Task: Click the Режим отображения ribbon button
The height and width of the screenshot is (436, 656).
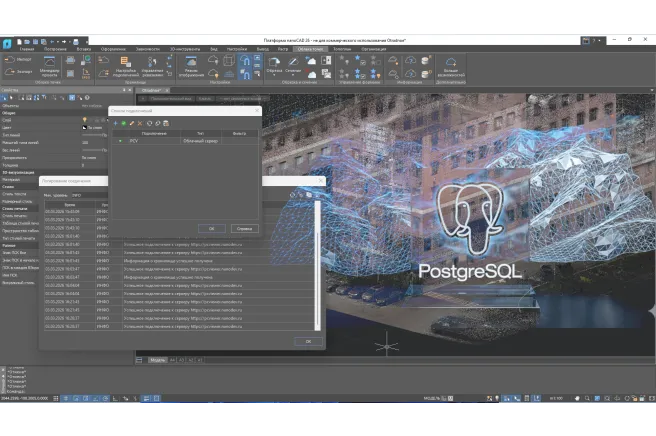Action: coord(191,67)
